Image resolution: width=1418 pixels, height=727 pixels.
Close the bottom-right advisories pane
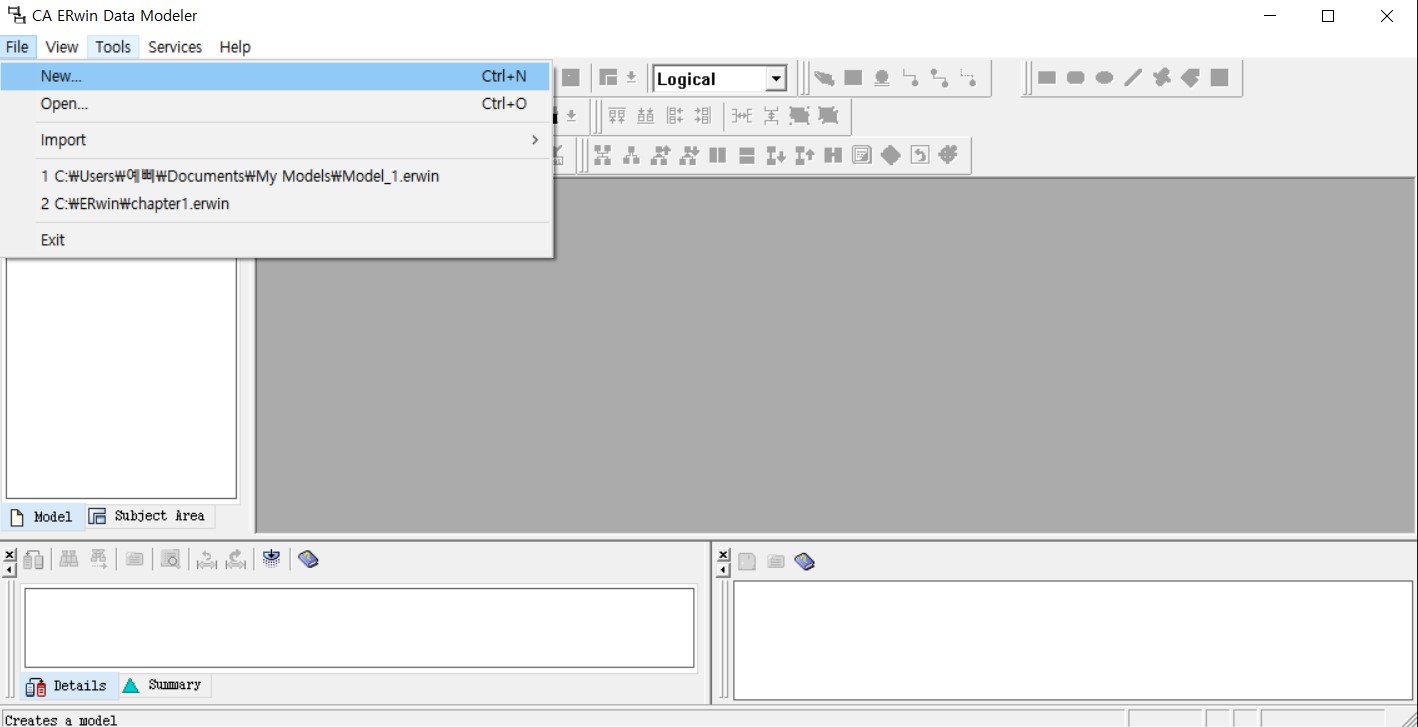[x=724, y=555]
